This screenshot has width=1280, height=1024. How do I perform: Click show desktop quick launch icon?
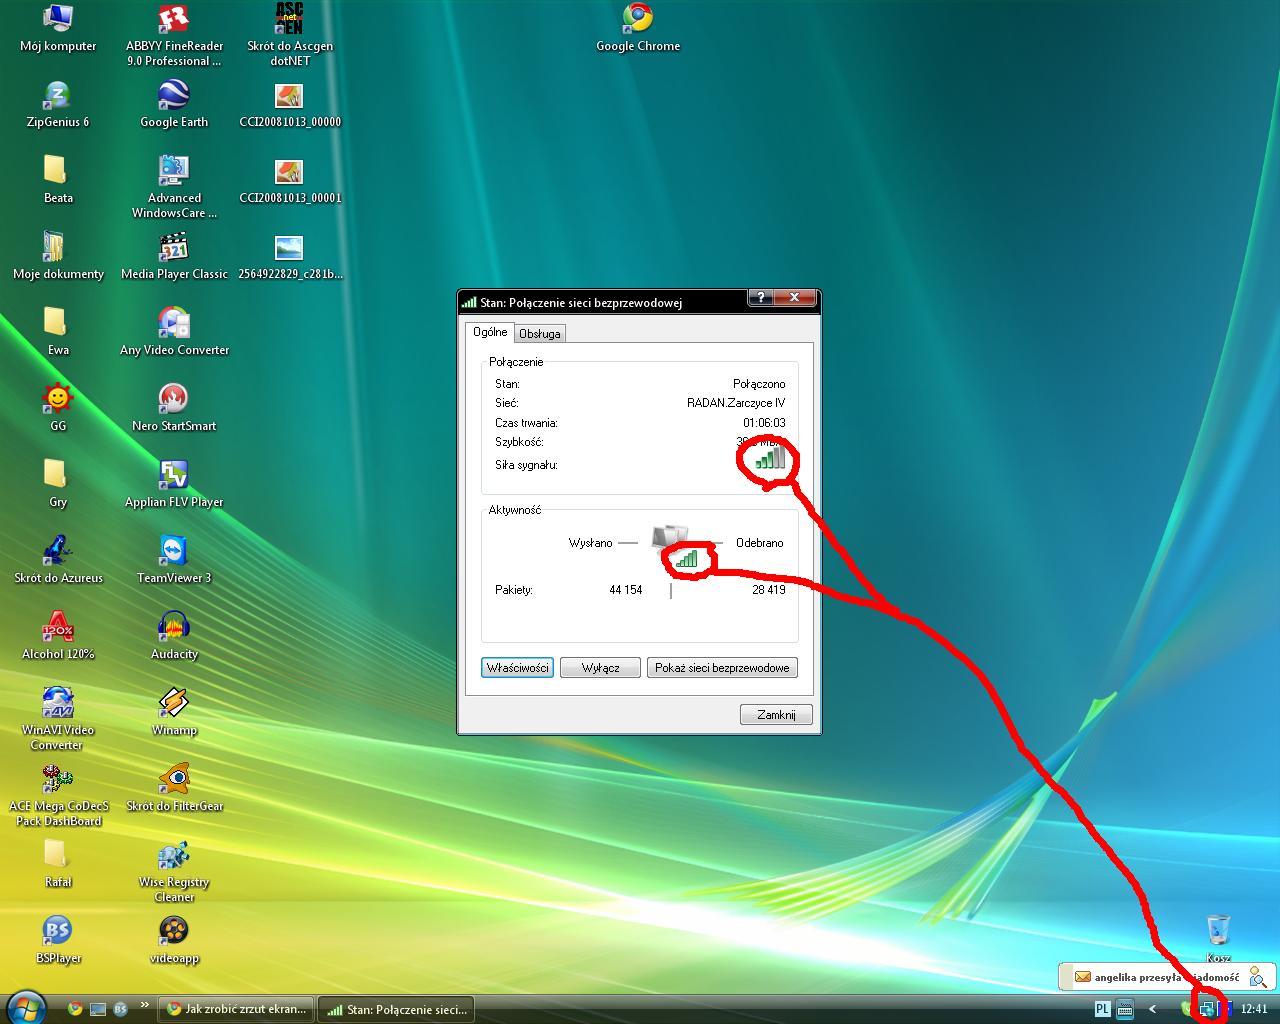98,1009
